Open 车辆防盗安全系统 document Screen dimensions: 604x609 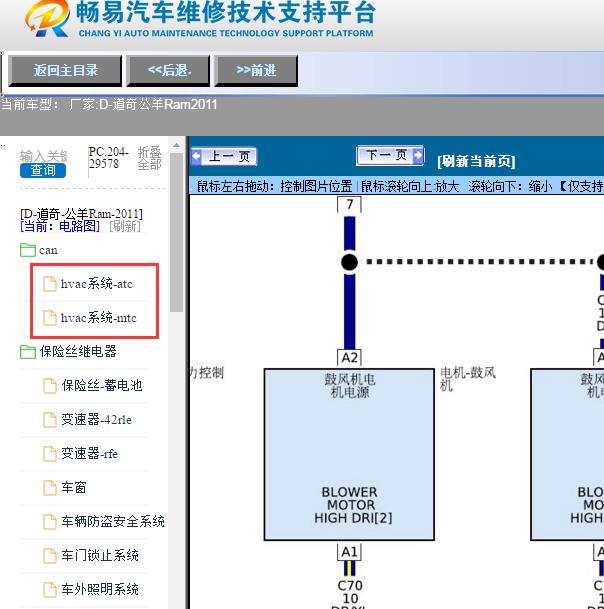(x=113, y=522)
